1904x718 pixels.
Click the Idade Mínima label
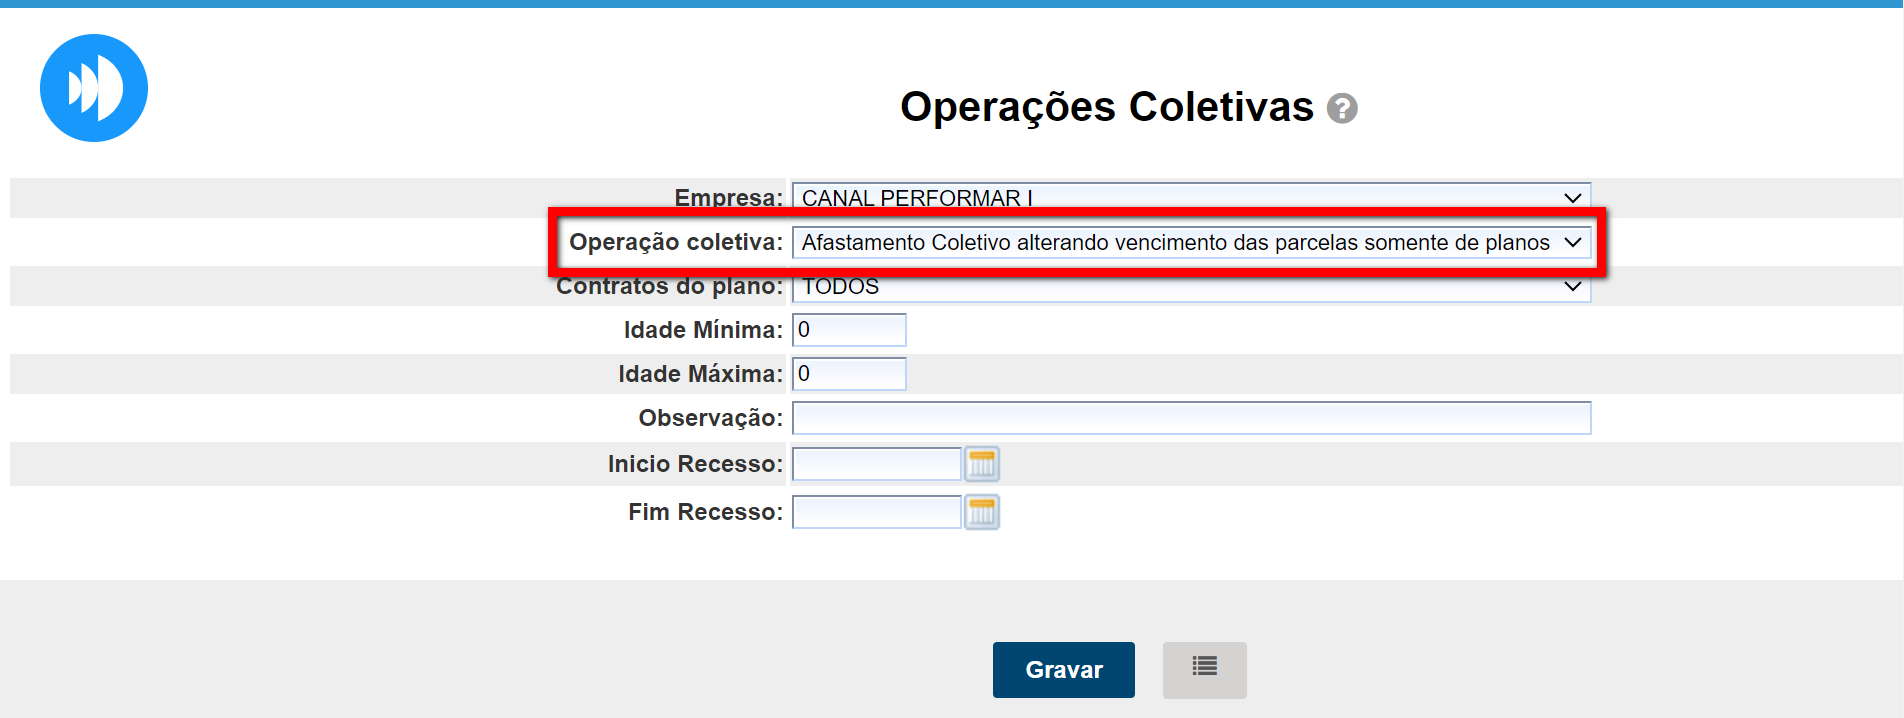tap(703, 330)
